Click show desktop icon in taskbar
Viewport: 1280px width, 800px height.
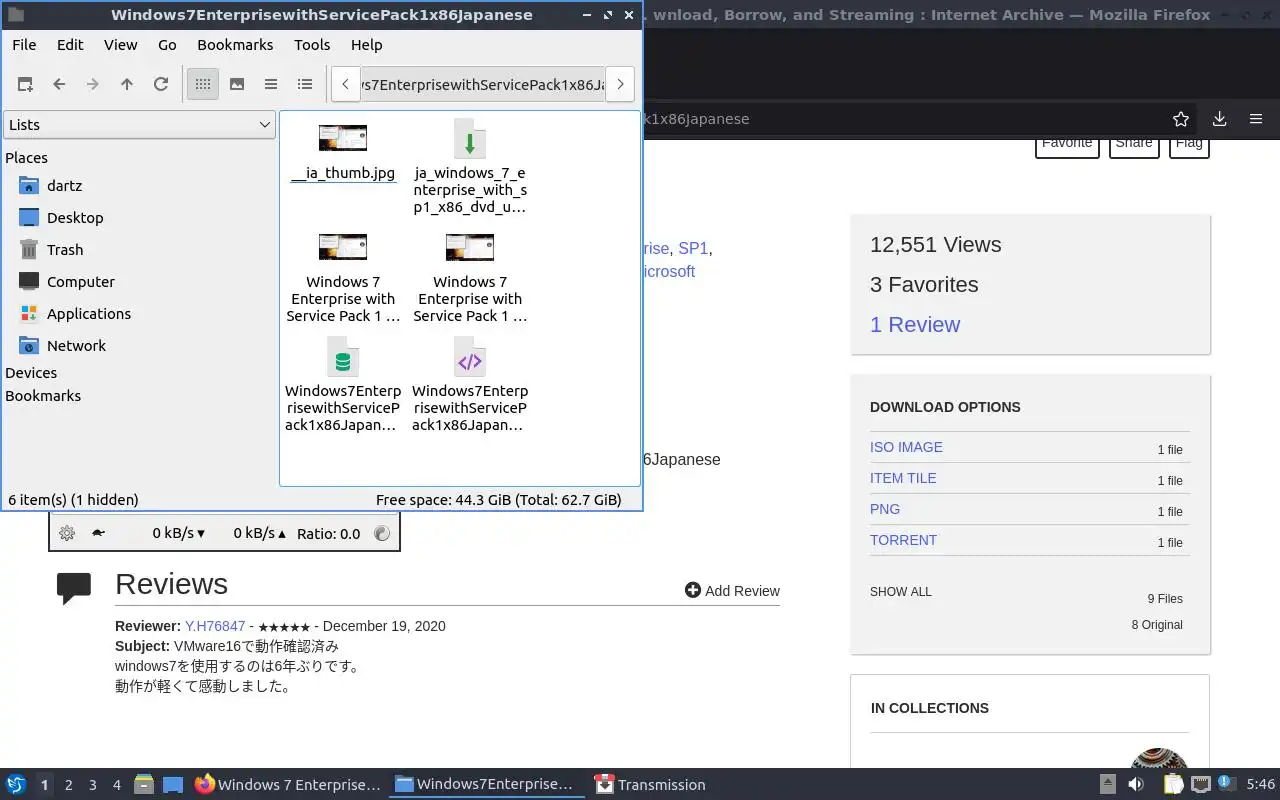pyautogui.click(x=173, y=785)
